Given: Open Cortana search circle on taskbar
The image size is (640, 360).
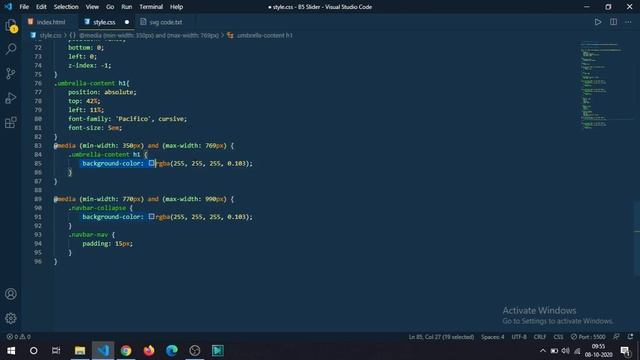Looking at the screenshot, I should [34, 351].
